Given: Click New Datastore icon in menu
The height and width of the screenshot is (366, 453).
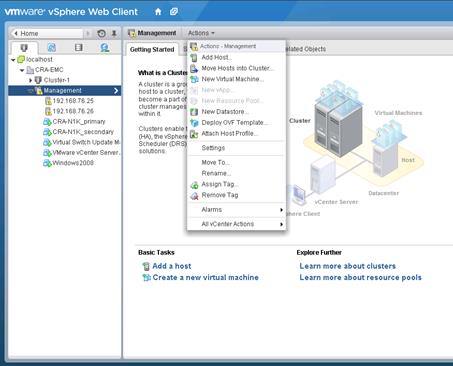Looking at the screenshot, I should pos(194,112).
